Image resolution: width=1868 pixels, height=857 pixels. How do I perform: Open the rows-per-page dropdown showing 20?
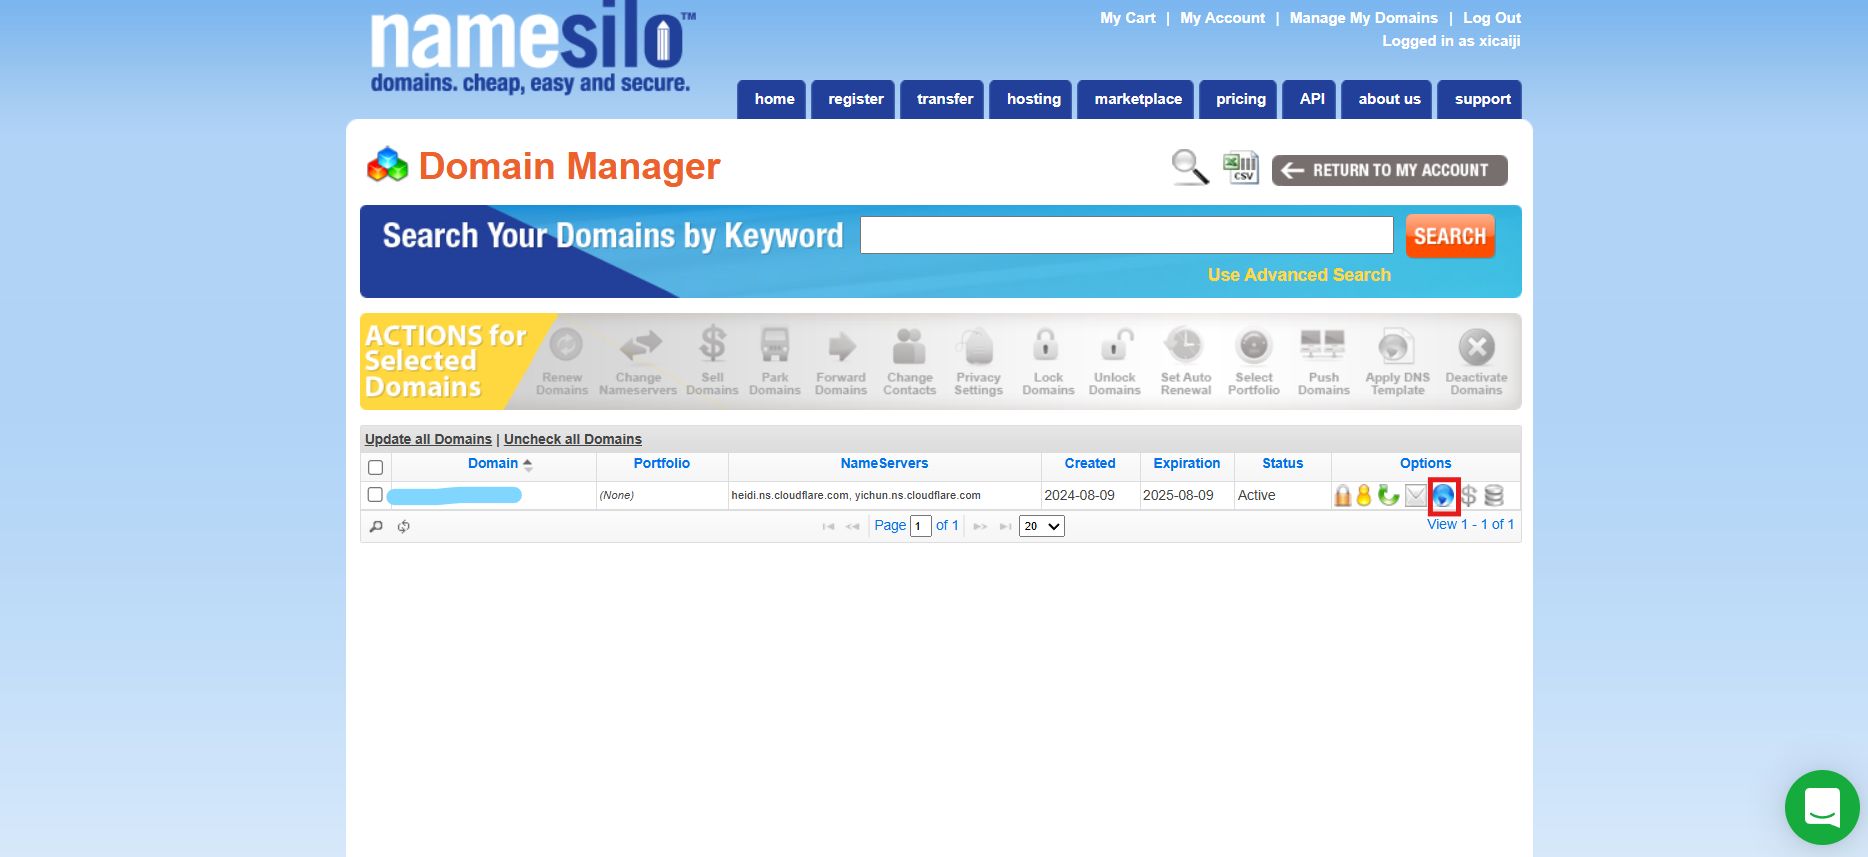[x=1041, y=526]
